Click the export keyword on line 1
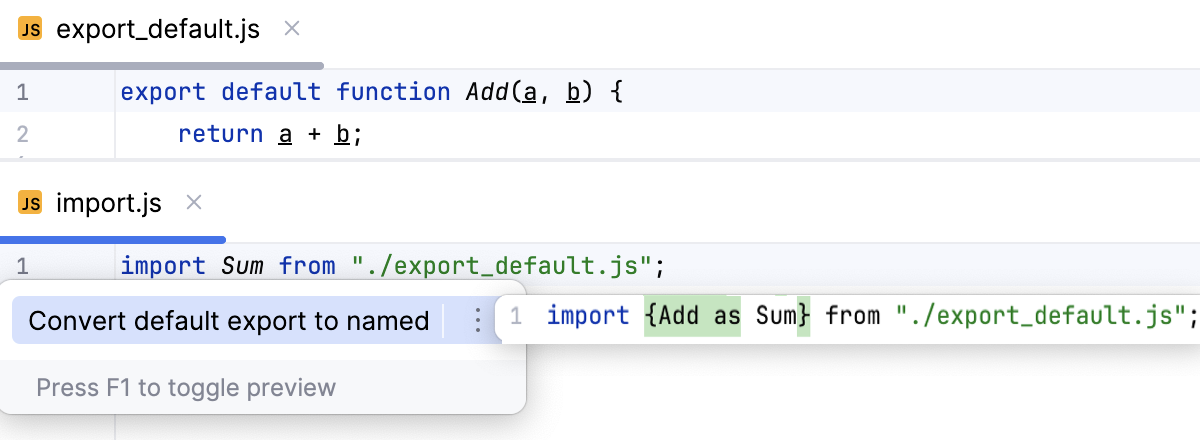 (163, 93)
